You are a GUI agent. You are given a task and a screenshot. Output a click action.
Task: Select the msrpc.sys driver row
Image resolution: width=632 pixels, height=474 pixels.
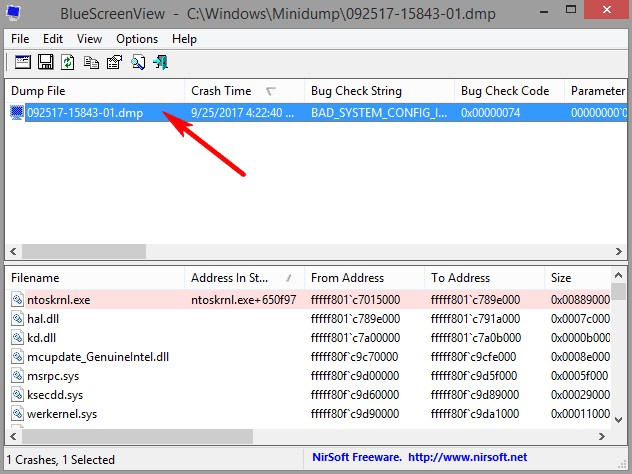coord(308,376)
